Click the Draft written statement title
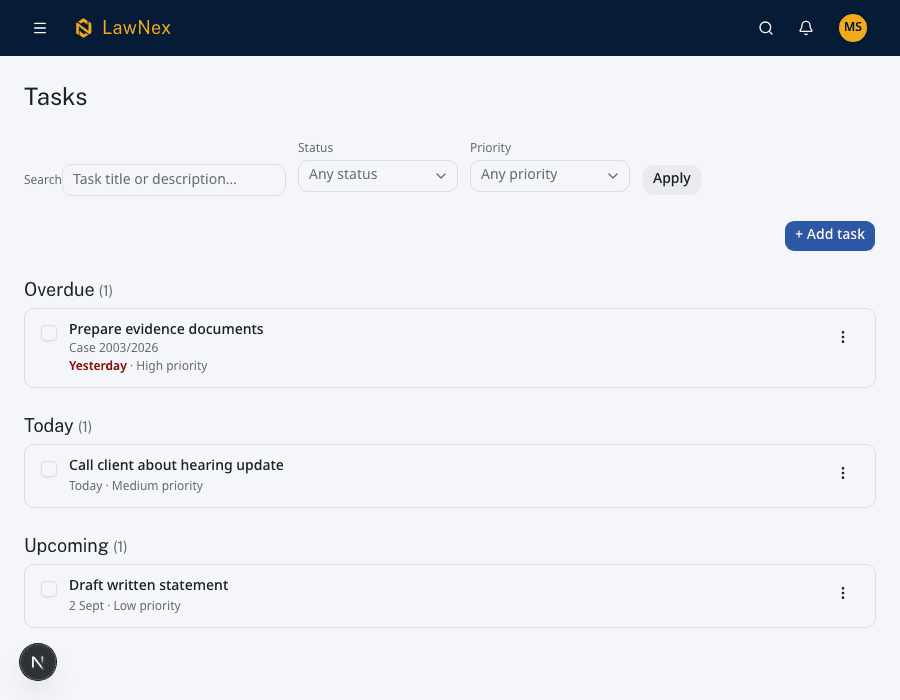This screenshot has width=900, height=700. pos(149,585)
